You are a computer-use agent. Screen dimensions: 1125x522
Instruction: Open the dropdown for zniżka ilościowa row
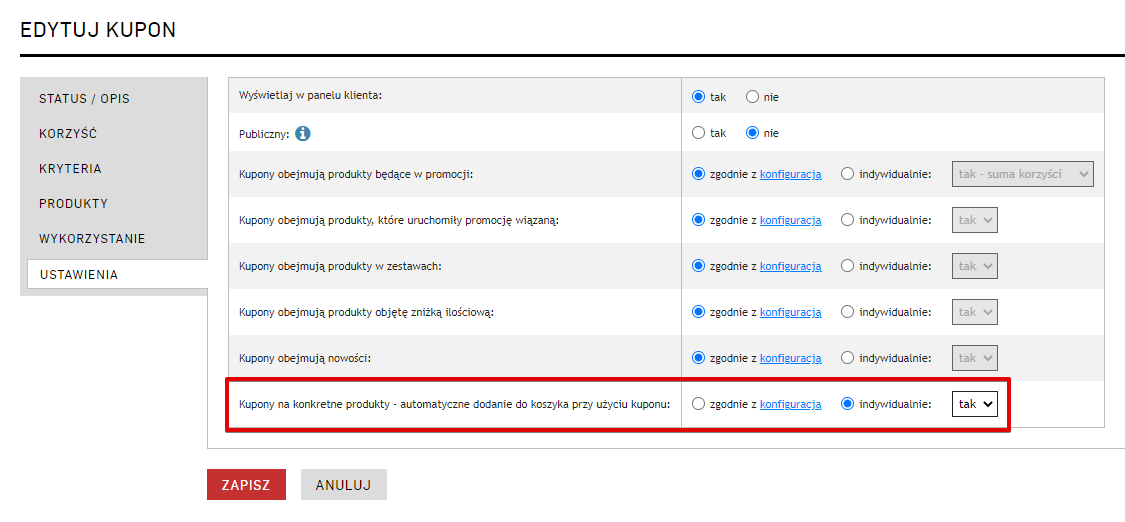point(974,312)
